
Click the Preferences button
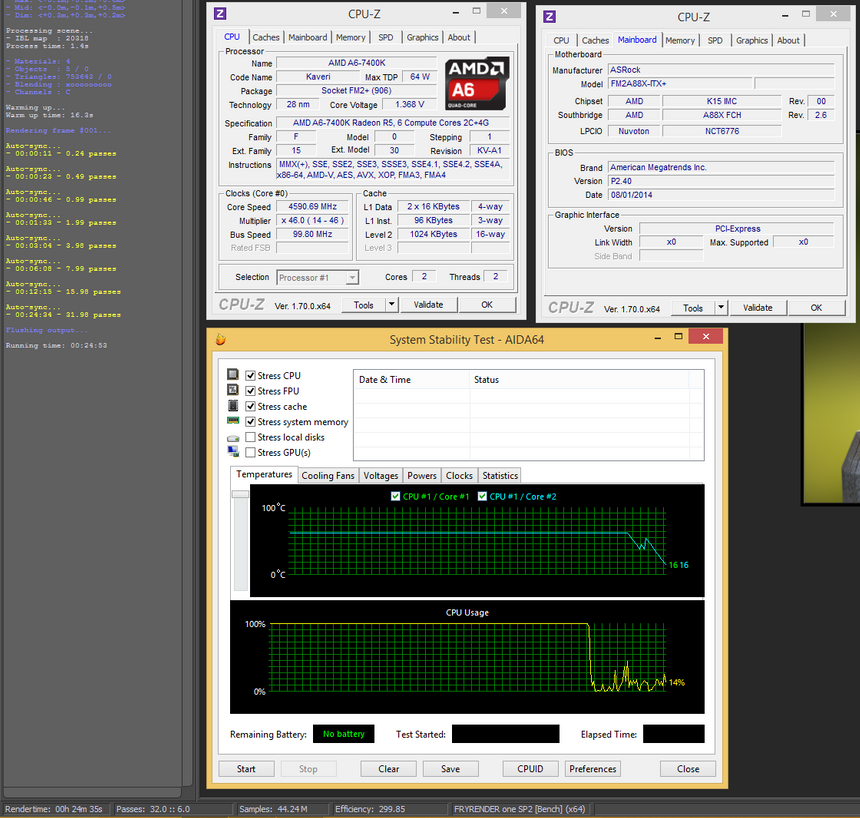pos(593,769)
